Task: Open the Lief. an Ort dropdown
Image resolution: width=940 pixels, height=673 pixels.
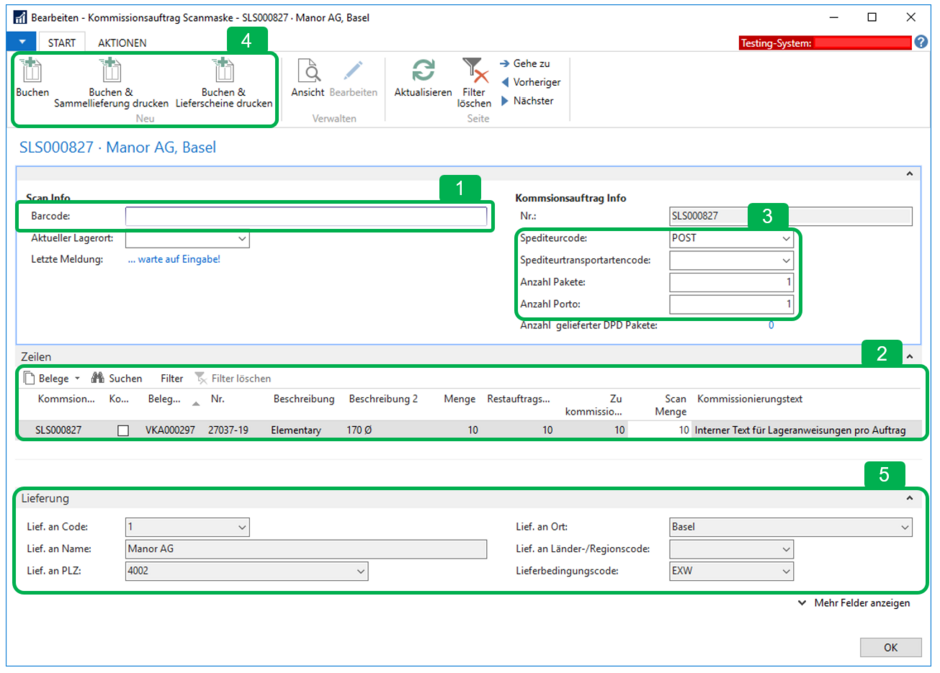Action: coord(905,527)
